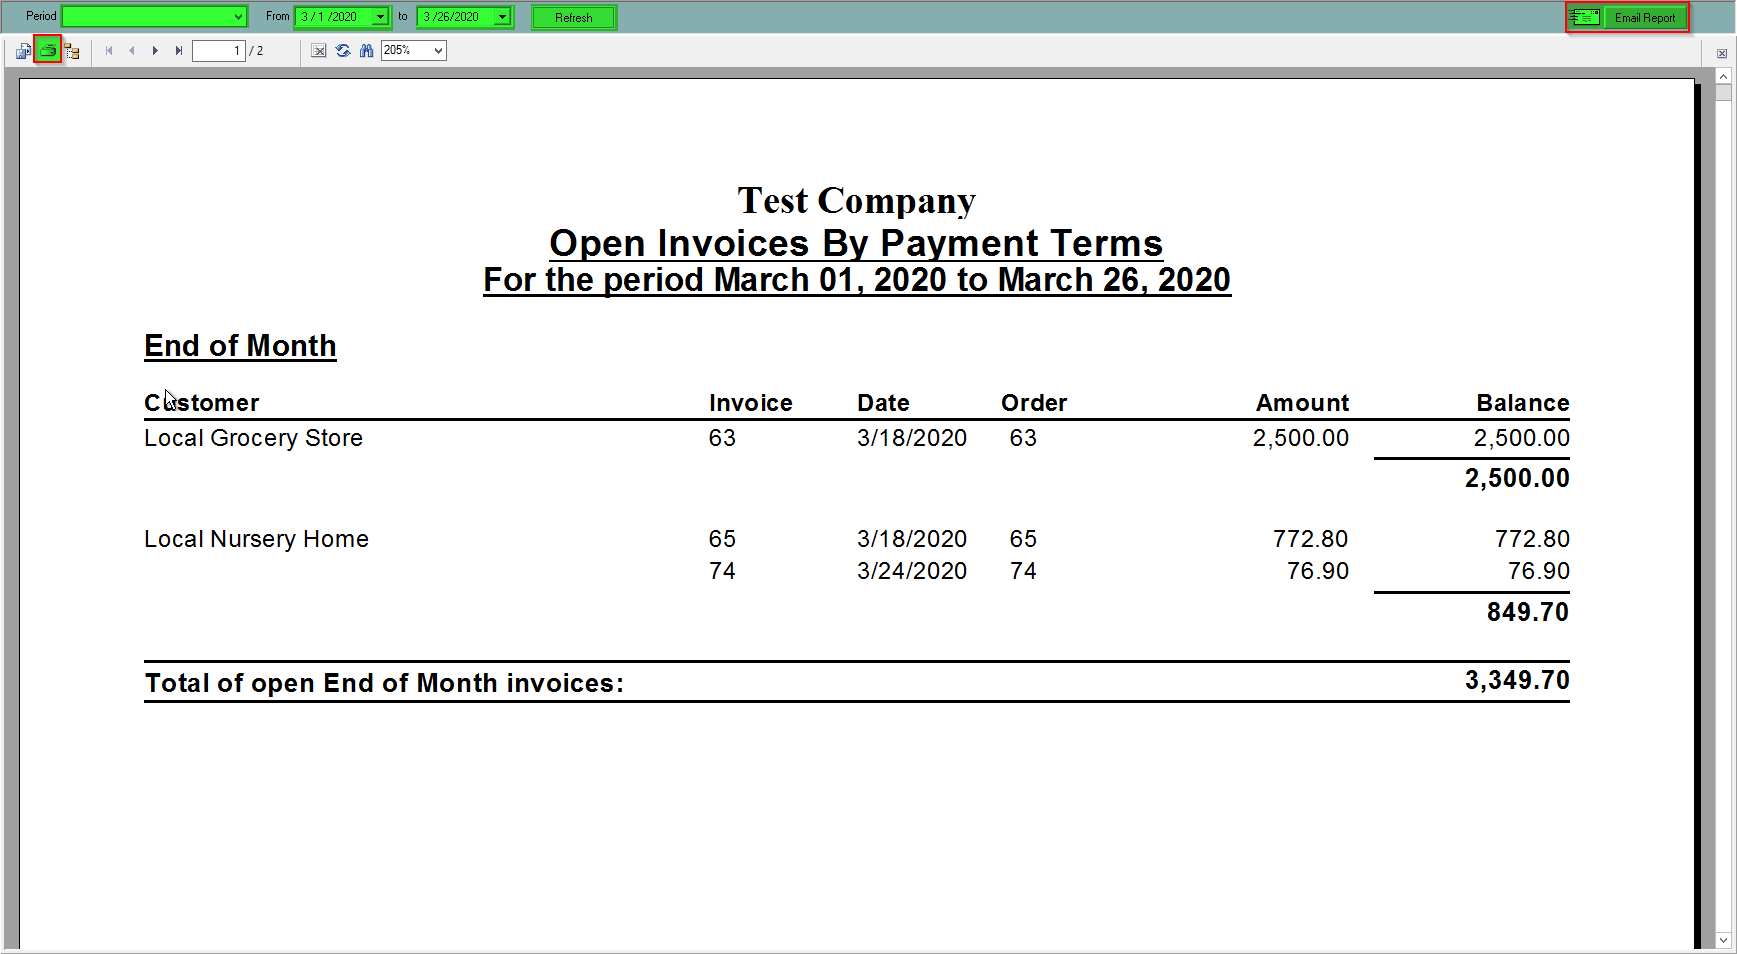
Task: Click the Local Nursery Home customer name
Action: [x=256, y=539]
